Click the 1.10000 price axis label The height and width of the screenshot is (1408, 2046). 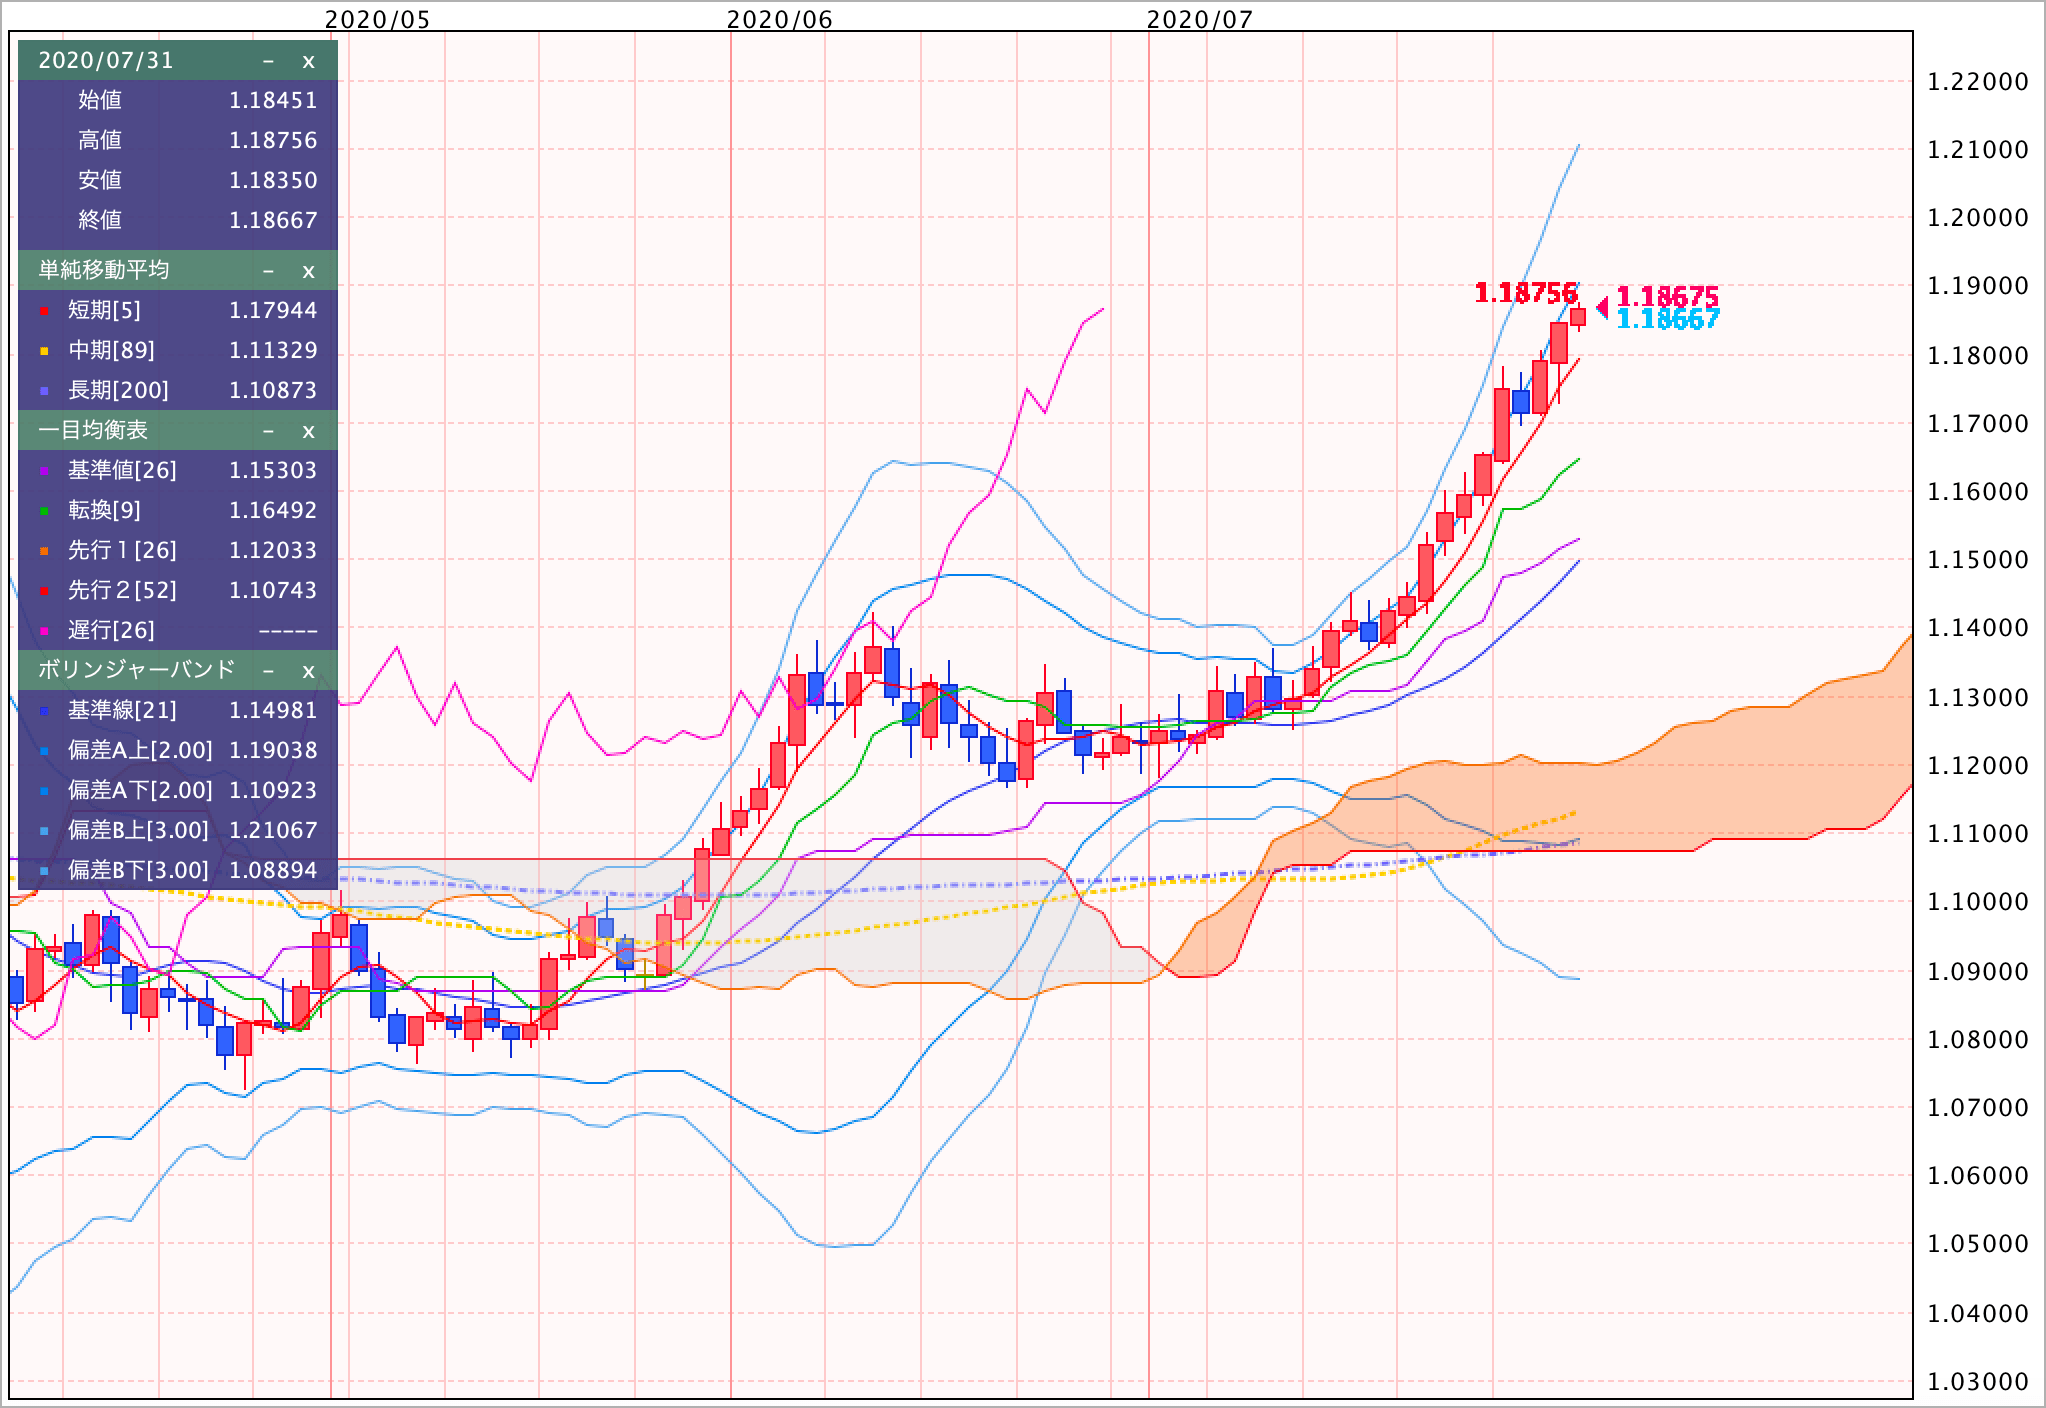point(1978,902)
